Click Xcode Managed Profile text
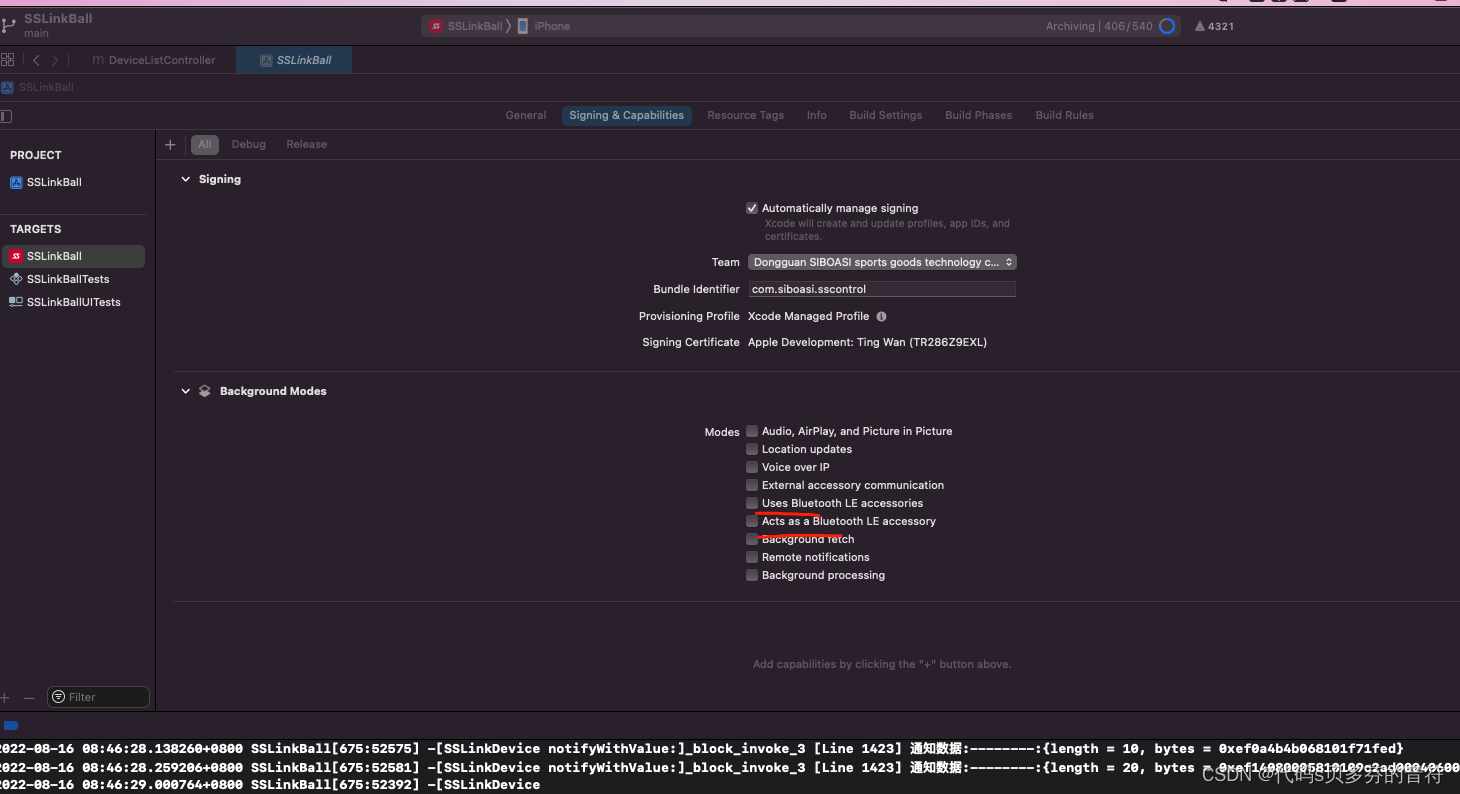This screenshot has width=1460, height=794. pyautogui.click(x=808, y=316)
